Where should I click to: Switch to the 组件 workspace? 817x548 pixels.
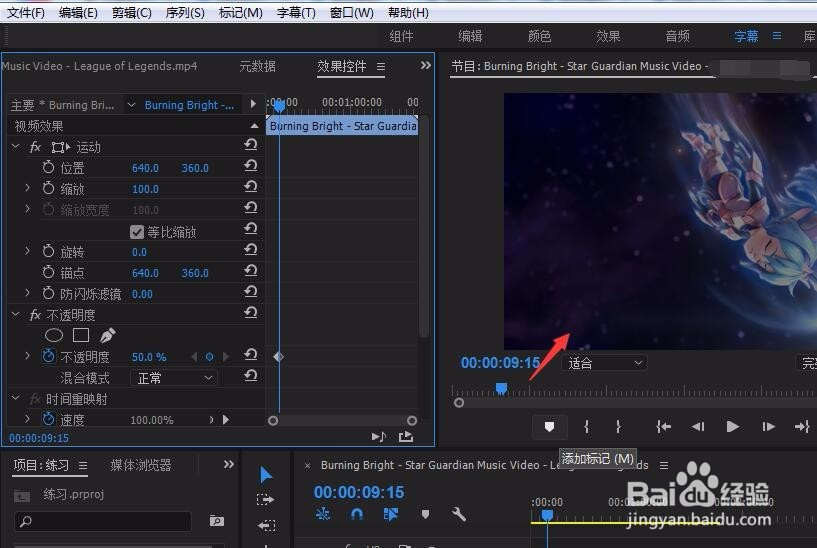401,36
